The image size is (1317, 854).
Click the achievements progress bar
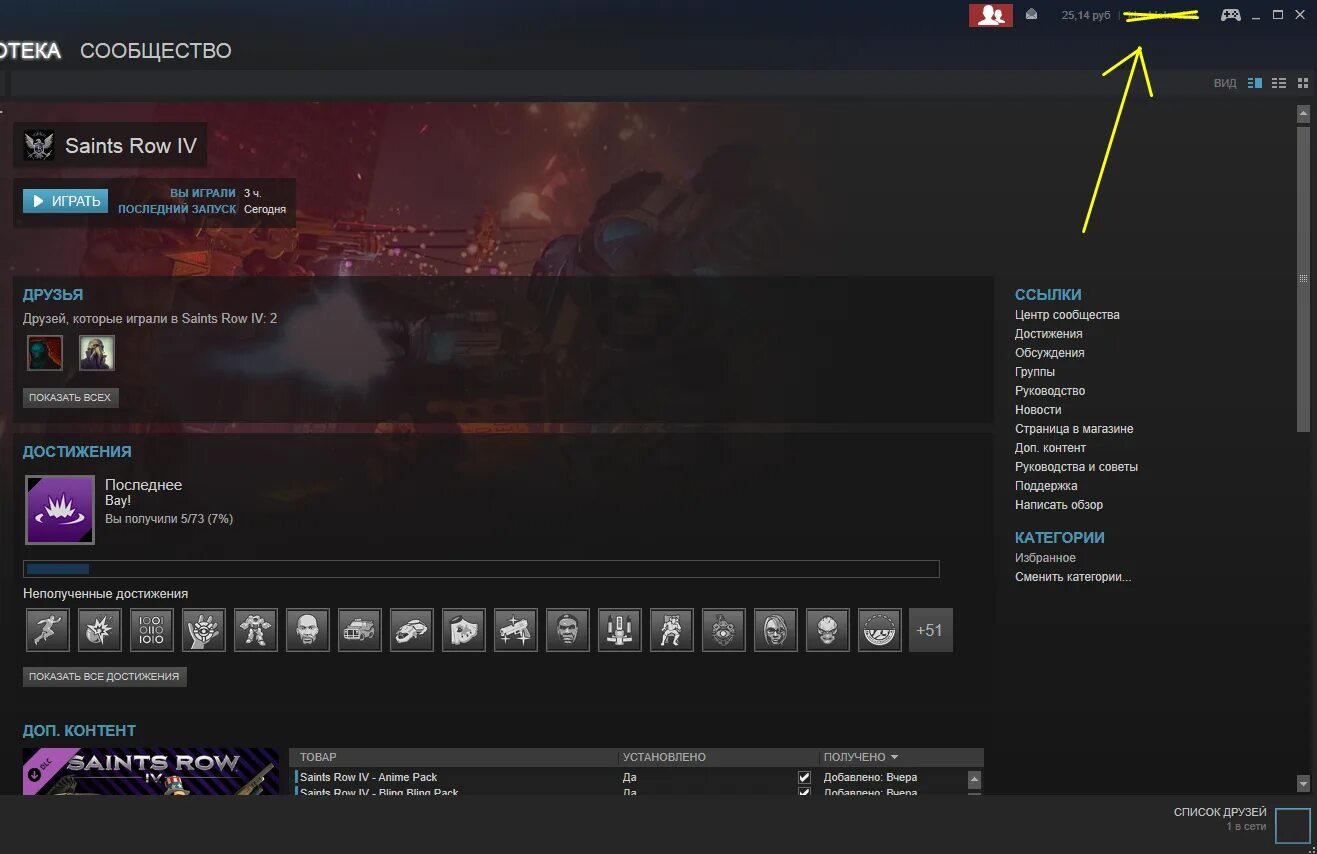(481, 569)
